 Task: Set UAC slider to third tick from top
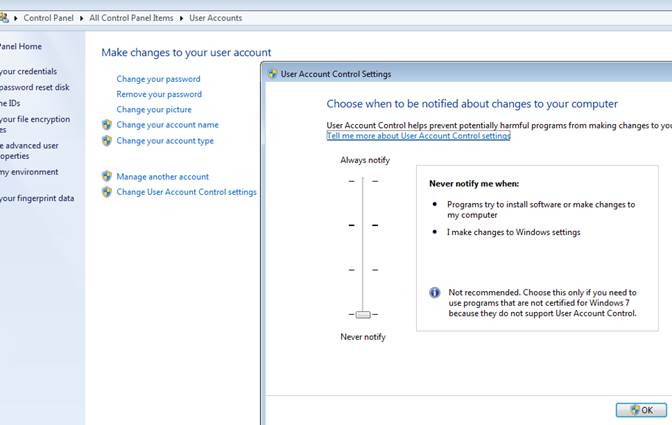click(x=363, y=270)
